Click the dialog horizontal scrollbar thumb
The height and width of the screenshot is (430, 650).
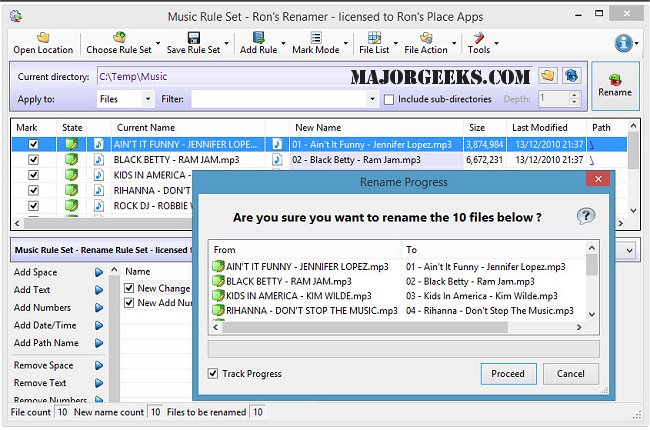coord(365,327)
